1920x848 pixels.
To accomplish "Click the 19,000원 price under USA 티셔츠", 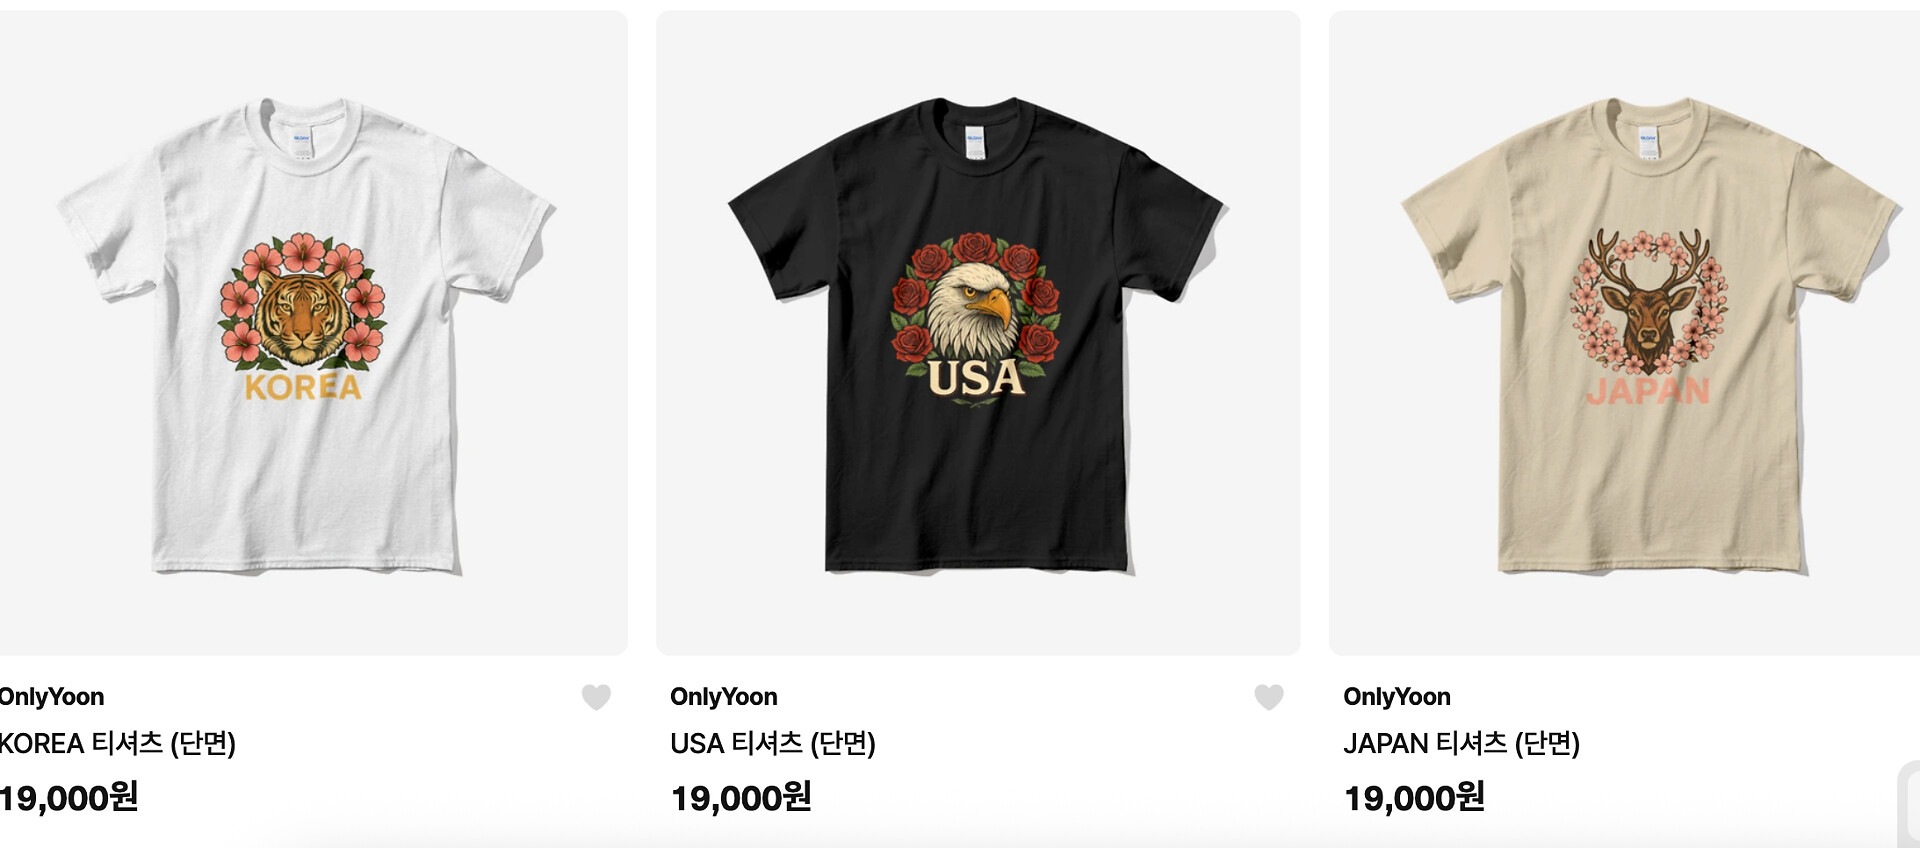I will coord(741,798).
